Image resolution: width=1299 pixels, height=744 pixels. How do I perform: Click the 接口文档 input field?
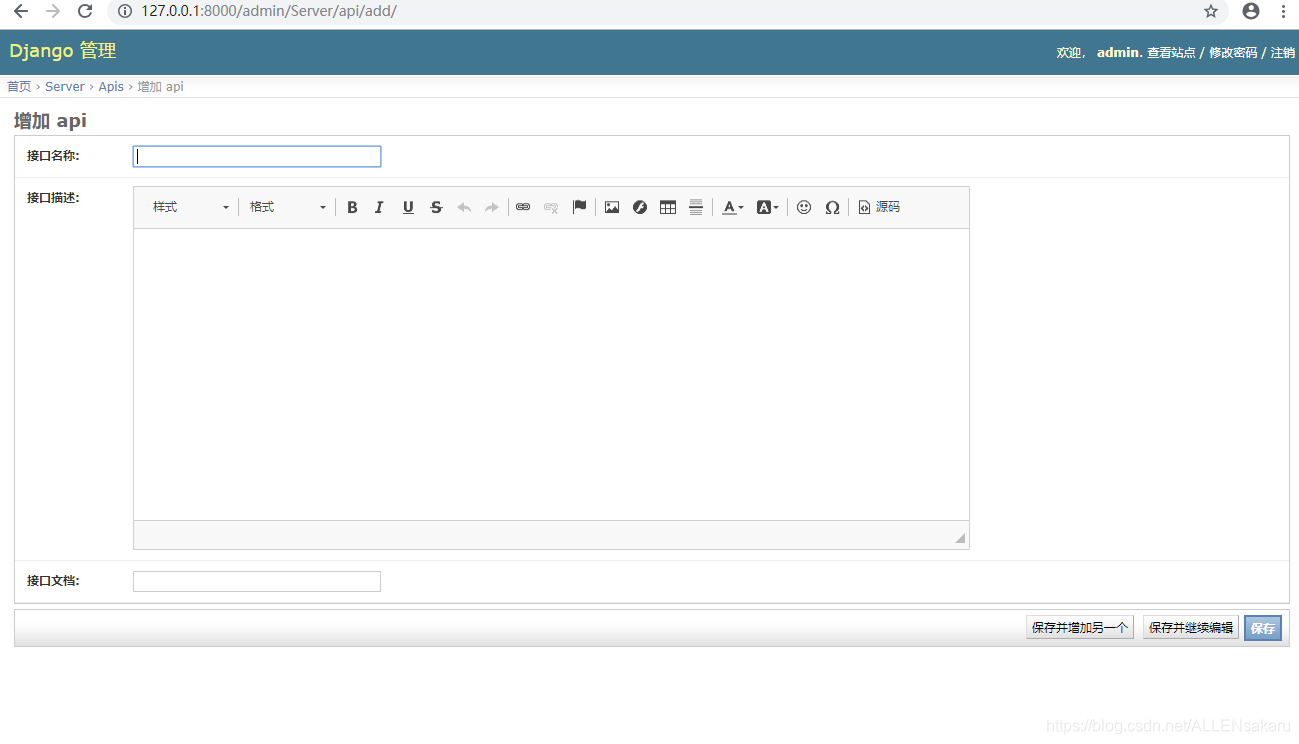click(257, 581)
